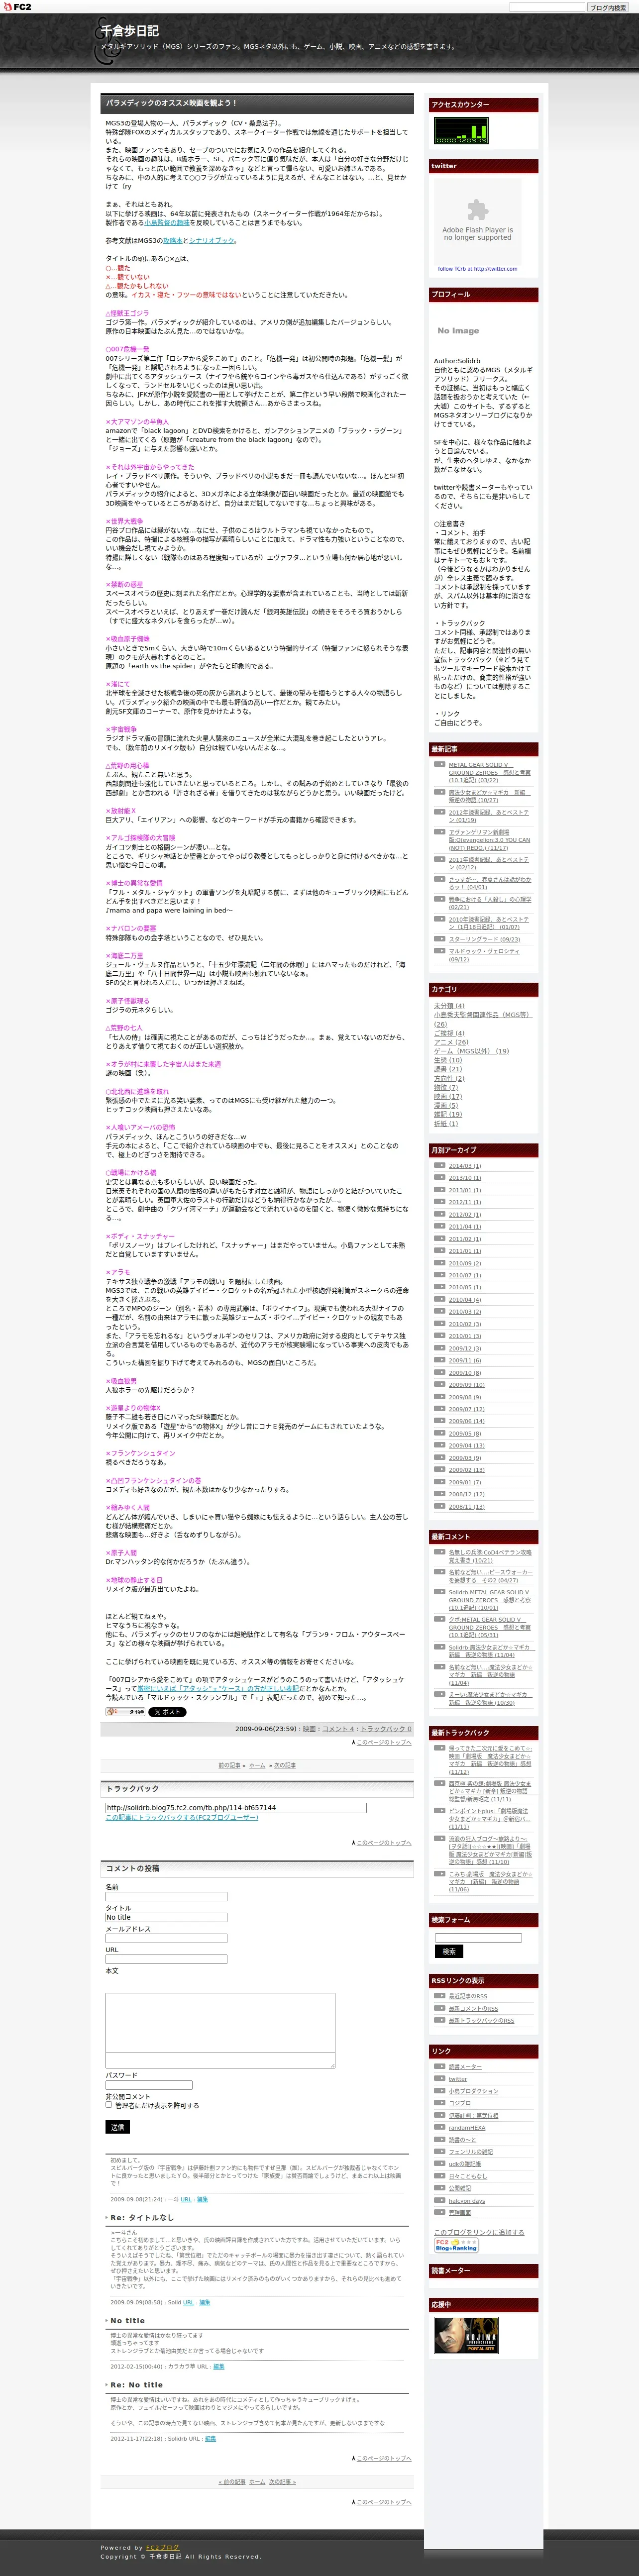Focus the 名前 comment input field
The image size is (639, 2576).
166,1896
